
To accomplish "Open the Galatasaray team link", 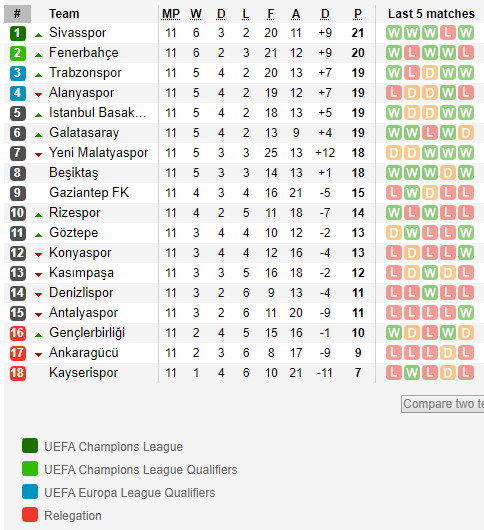I will [x=84, y=133].
